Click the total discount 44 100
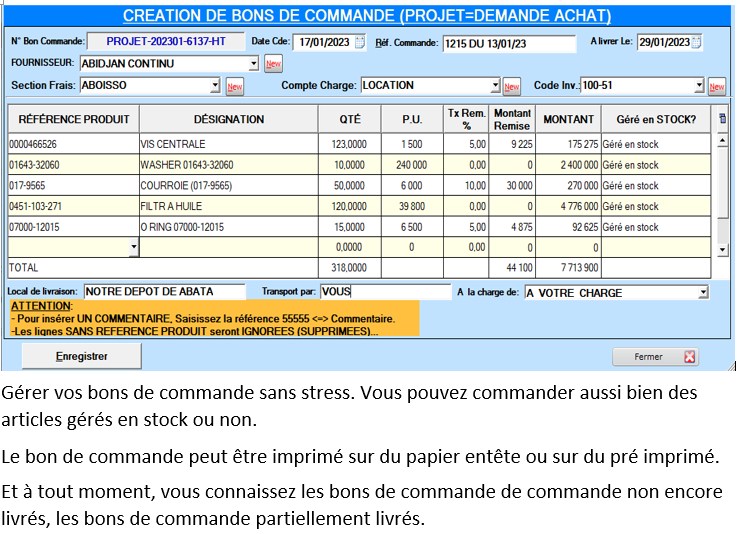Viewport: 740px width, 534px height. point(512,267)
